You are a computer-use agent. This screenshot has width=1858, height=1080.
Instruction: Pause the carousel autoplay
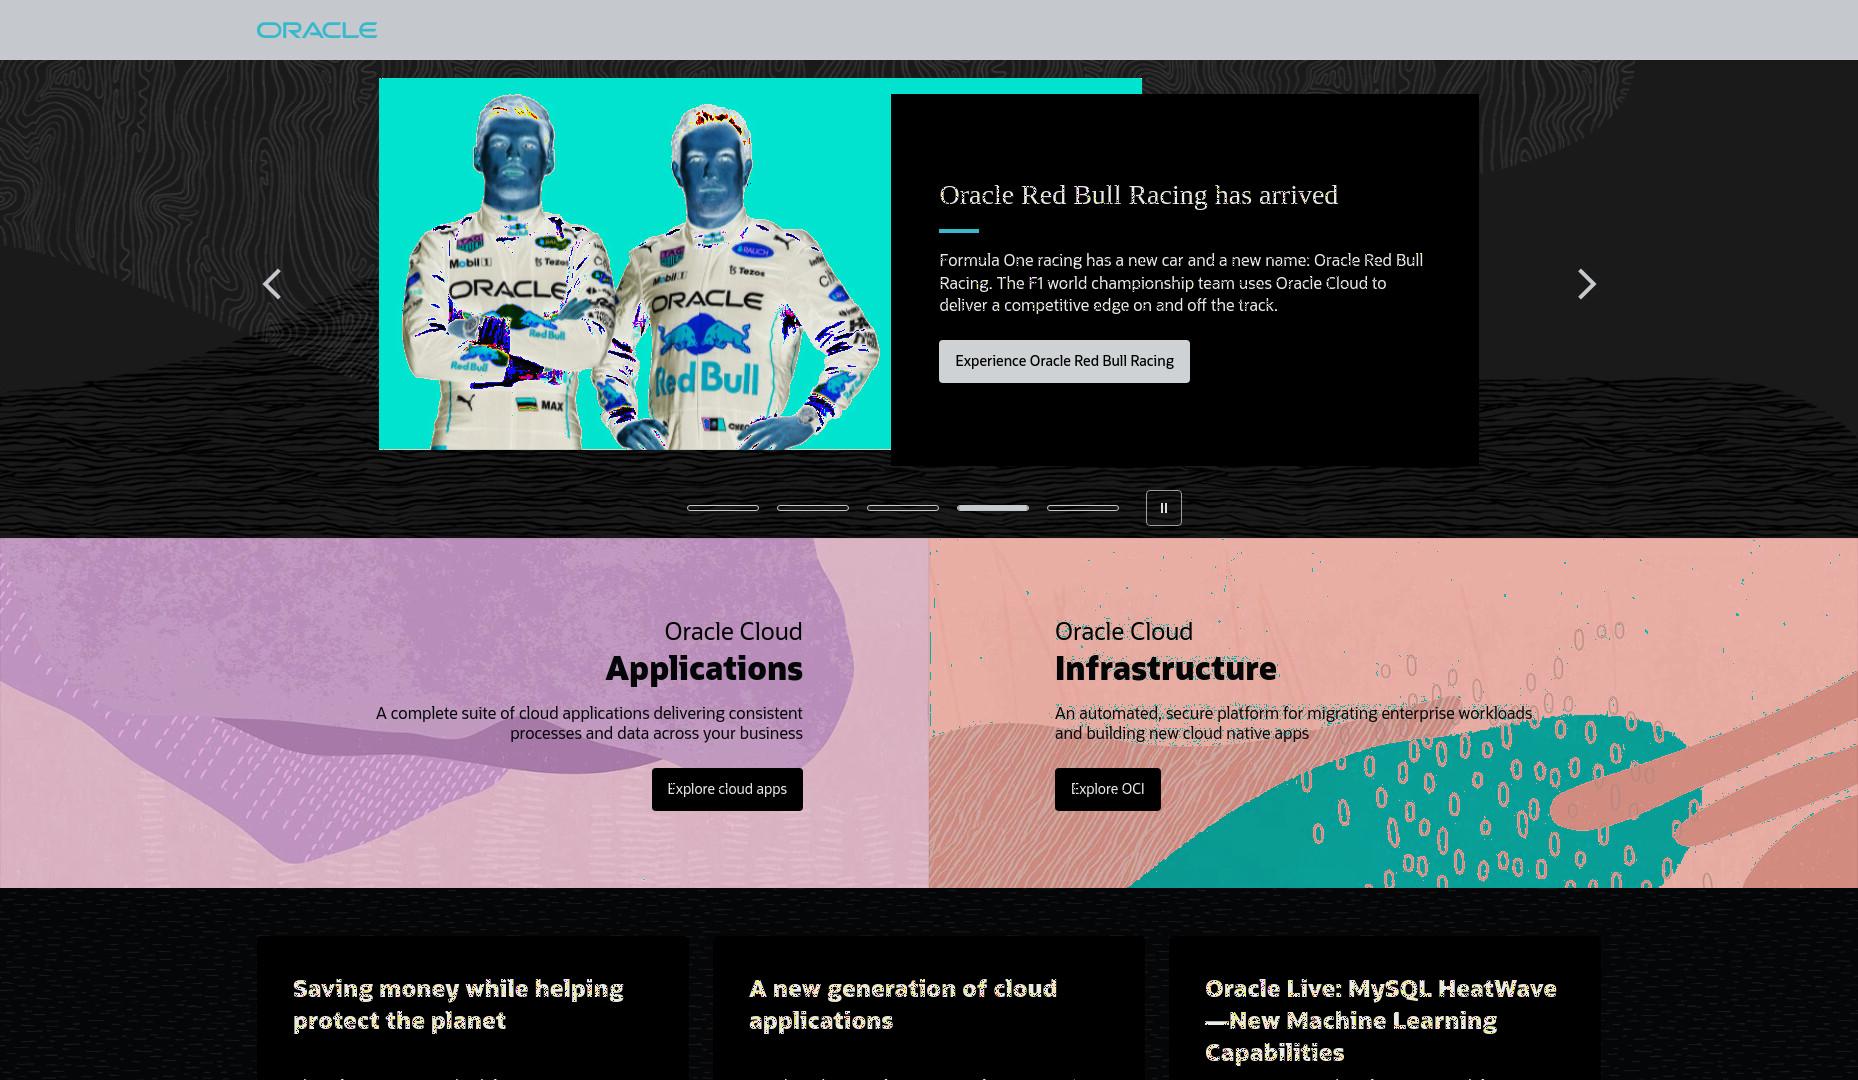1163,508
